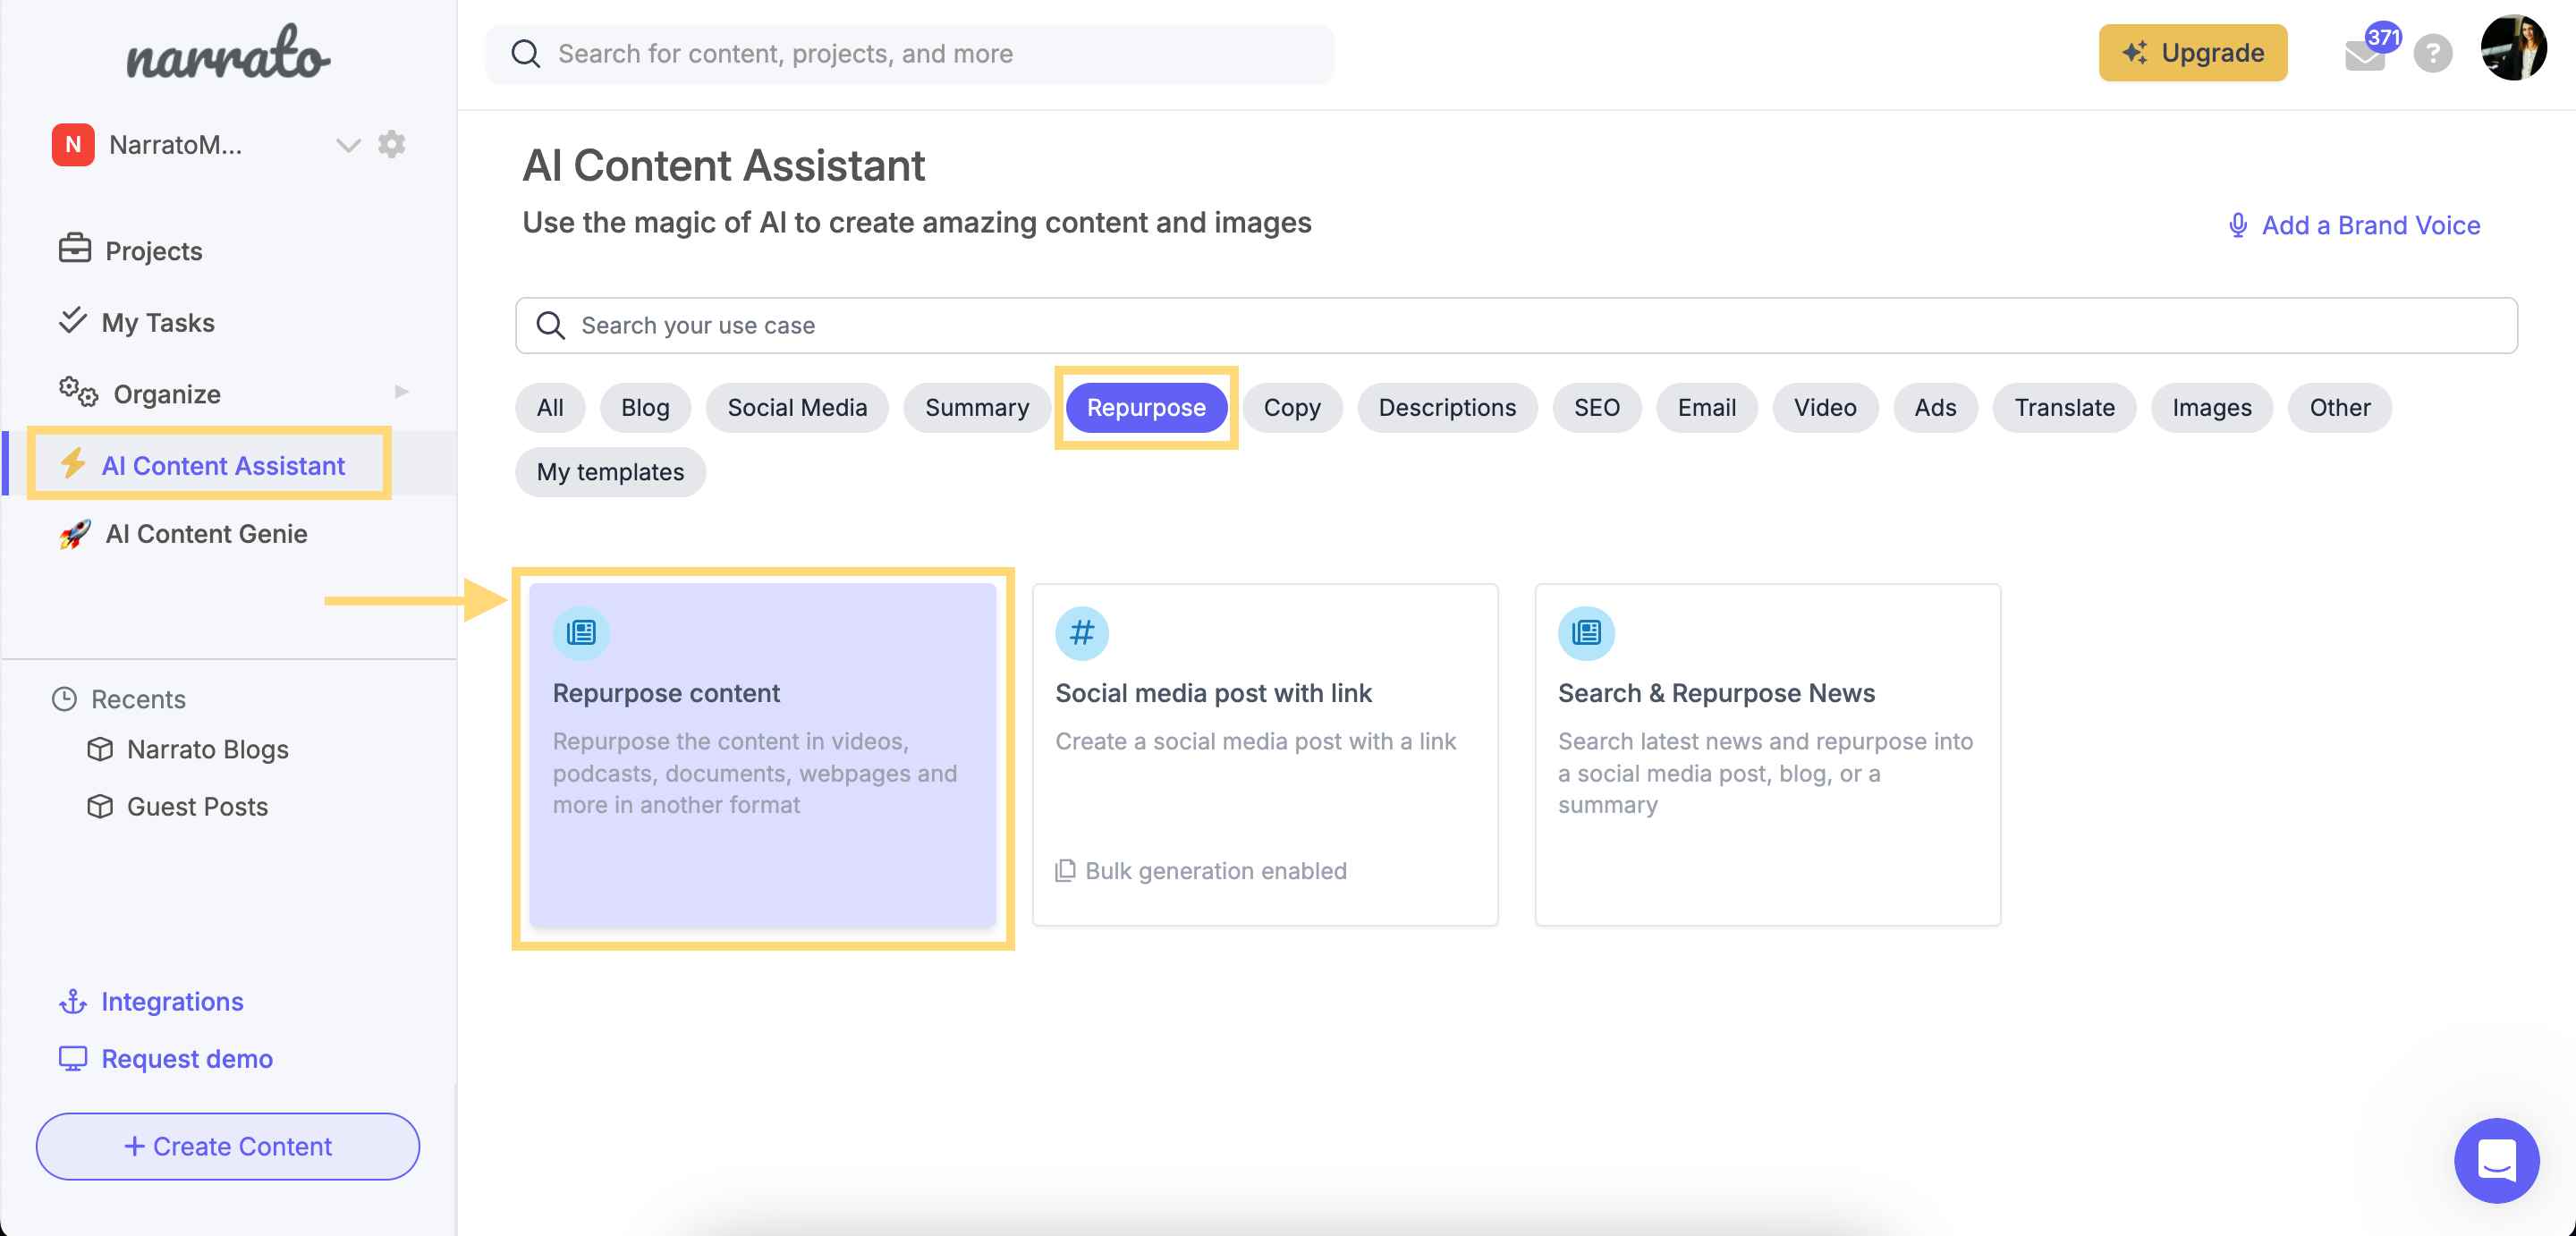Click the Recents clock icon
The image size is (2576, 1236).
(65, 698)
